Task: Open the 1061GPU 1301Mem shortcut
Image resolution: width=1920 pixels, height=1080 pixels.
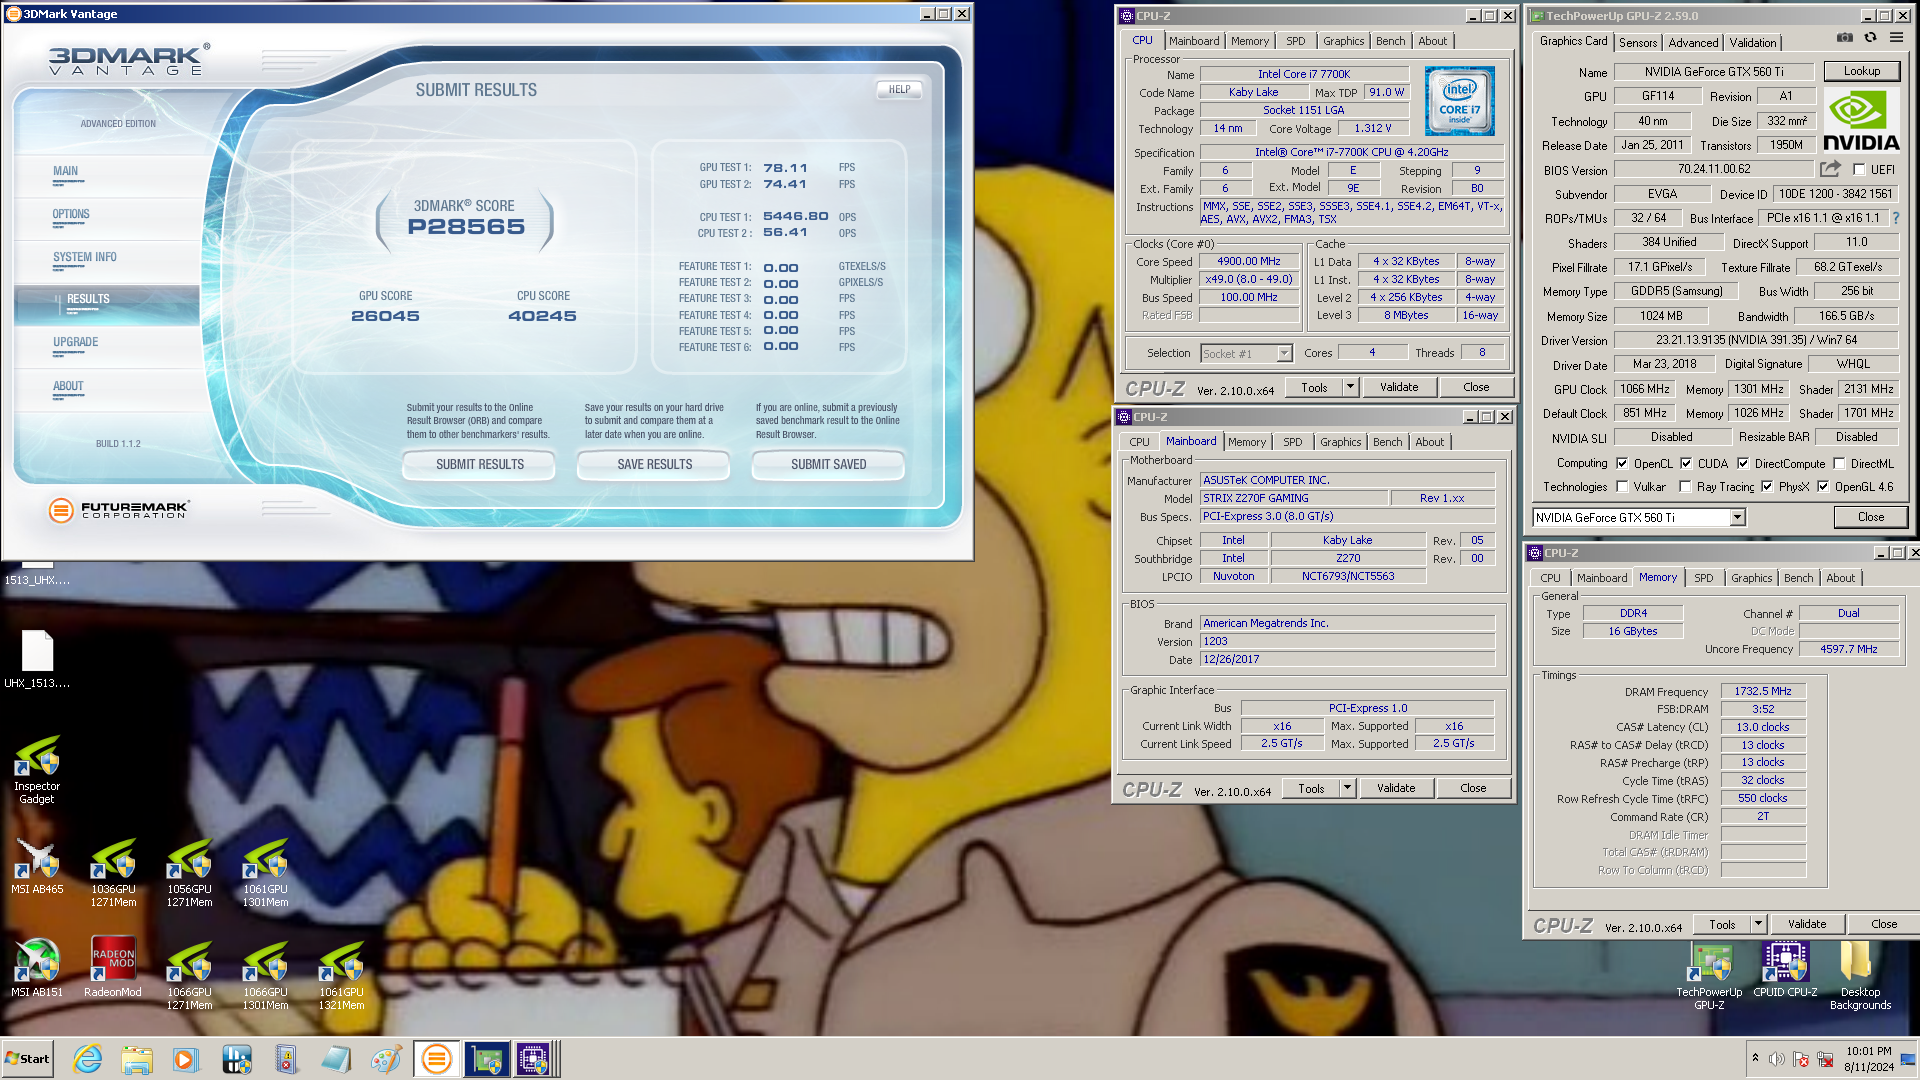Action: pos(265,874)
